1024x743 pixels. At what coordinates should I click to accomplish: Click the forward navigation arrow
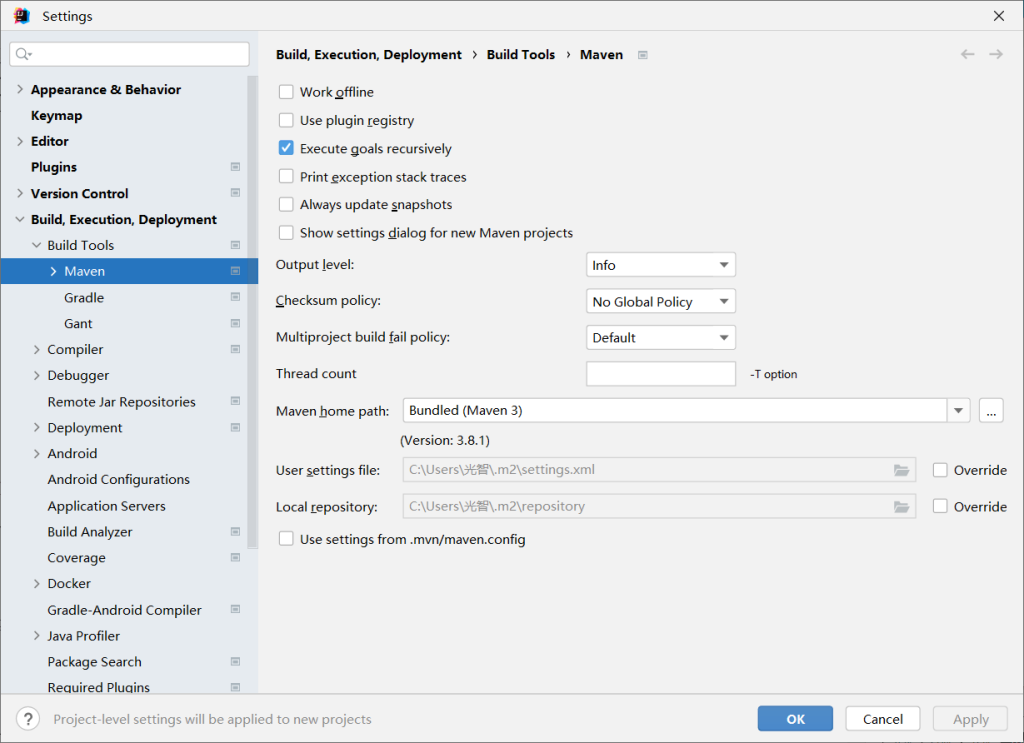(x=995, y=54)
